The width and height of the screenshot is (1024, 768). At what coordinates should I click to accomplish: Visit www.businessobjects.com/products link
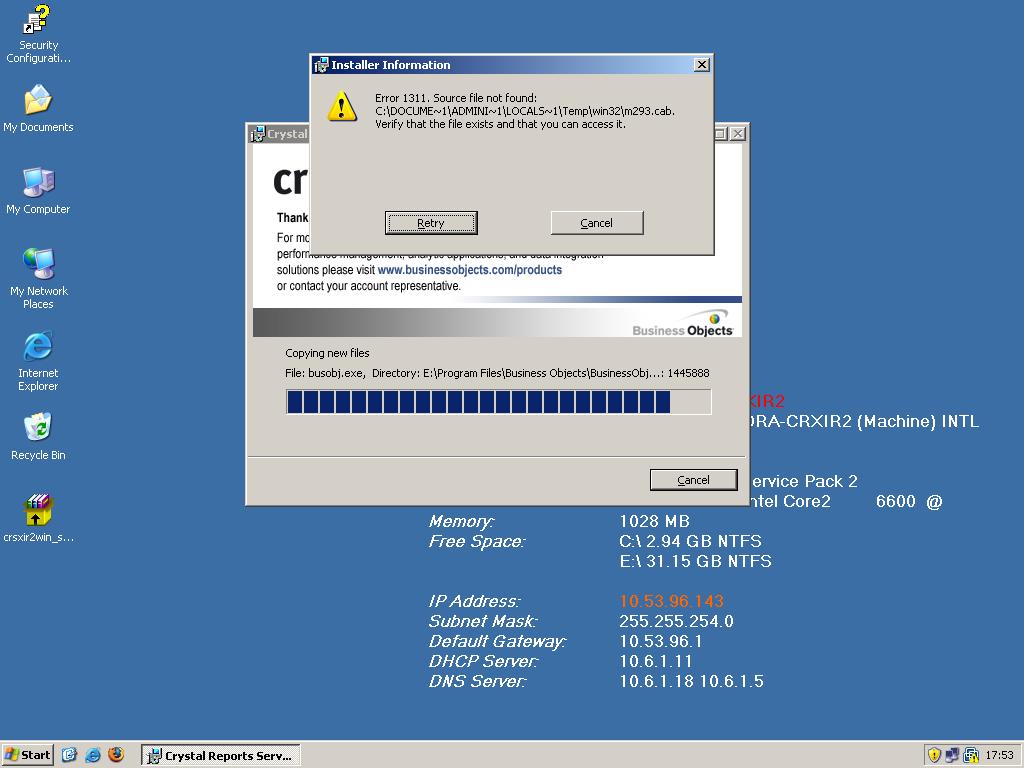(x=470, y=270)
